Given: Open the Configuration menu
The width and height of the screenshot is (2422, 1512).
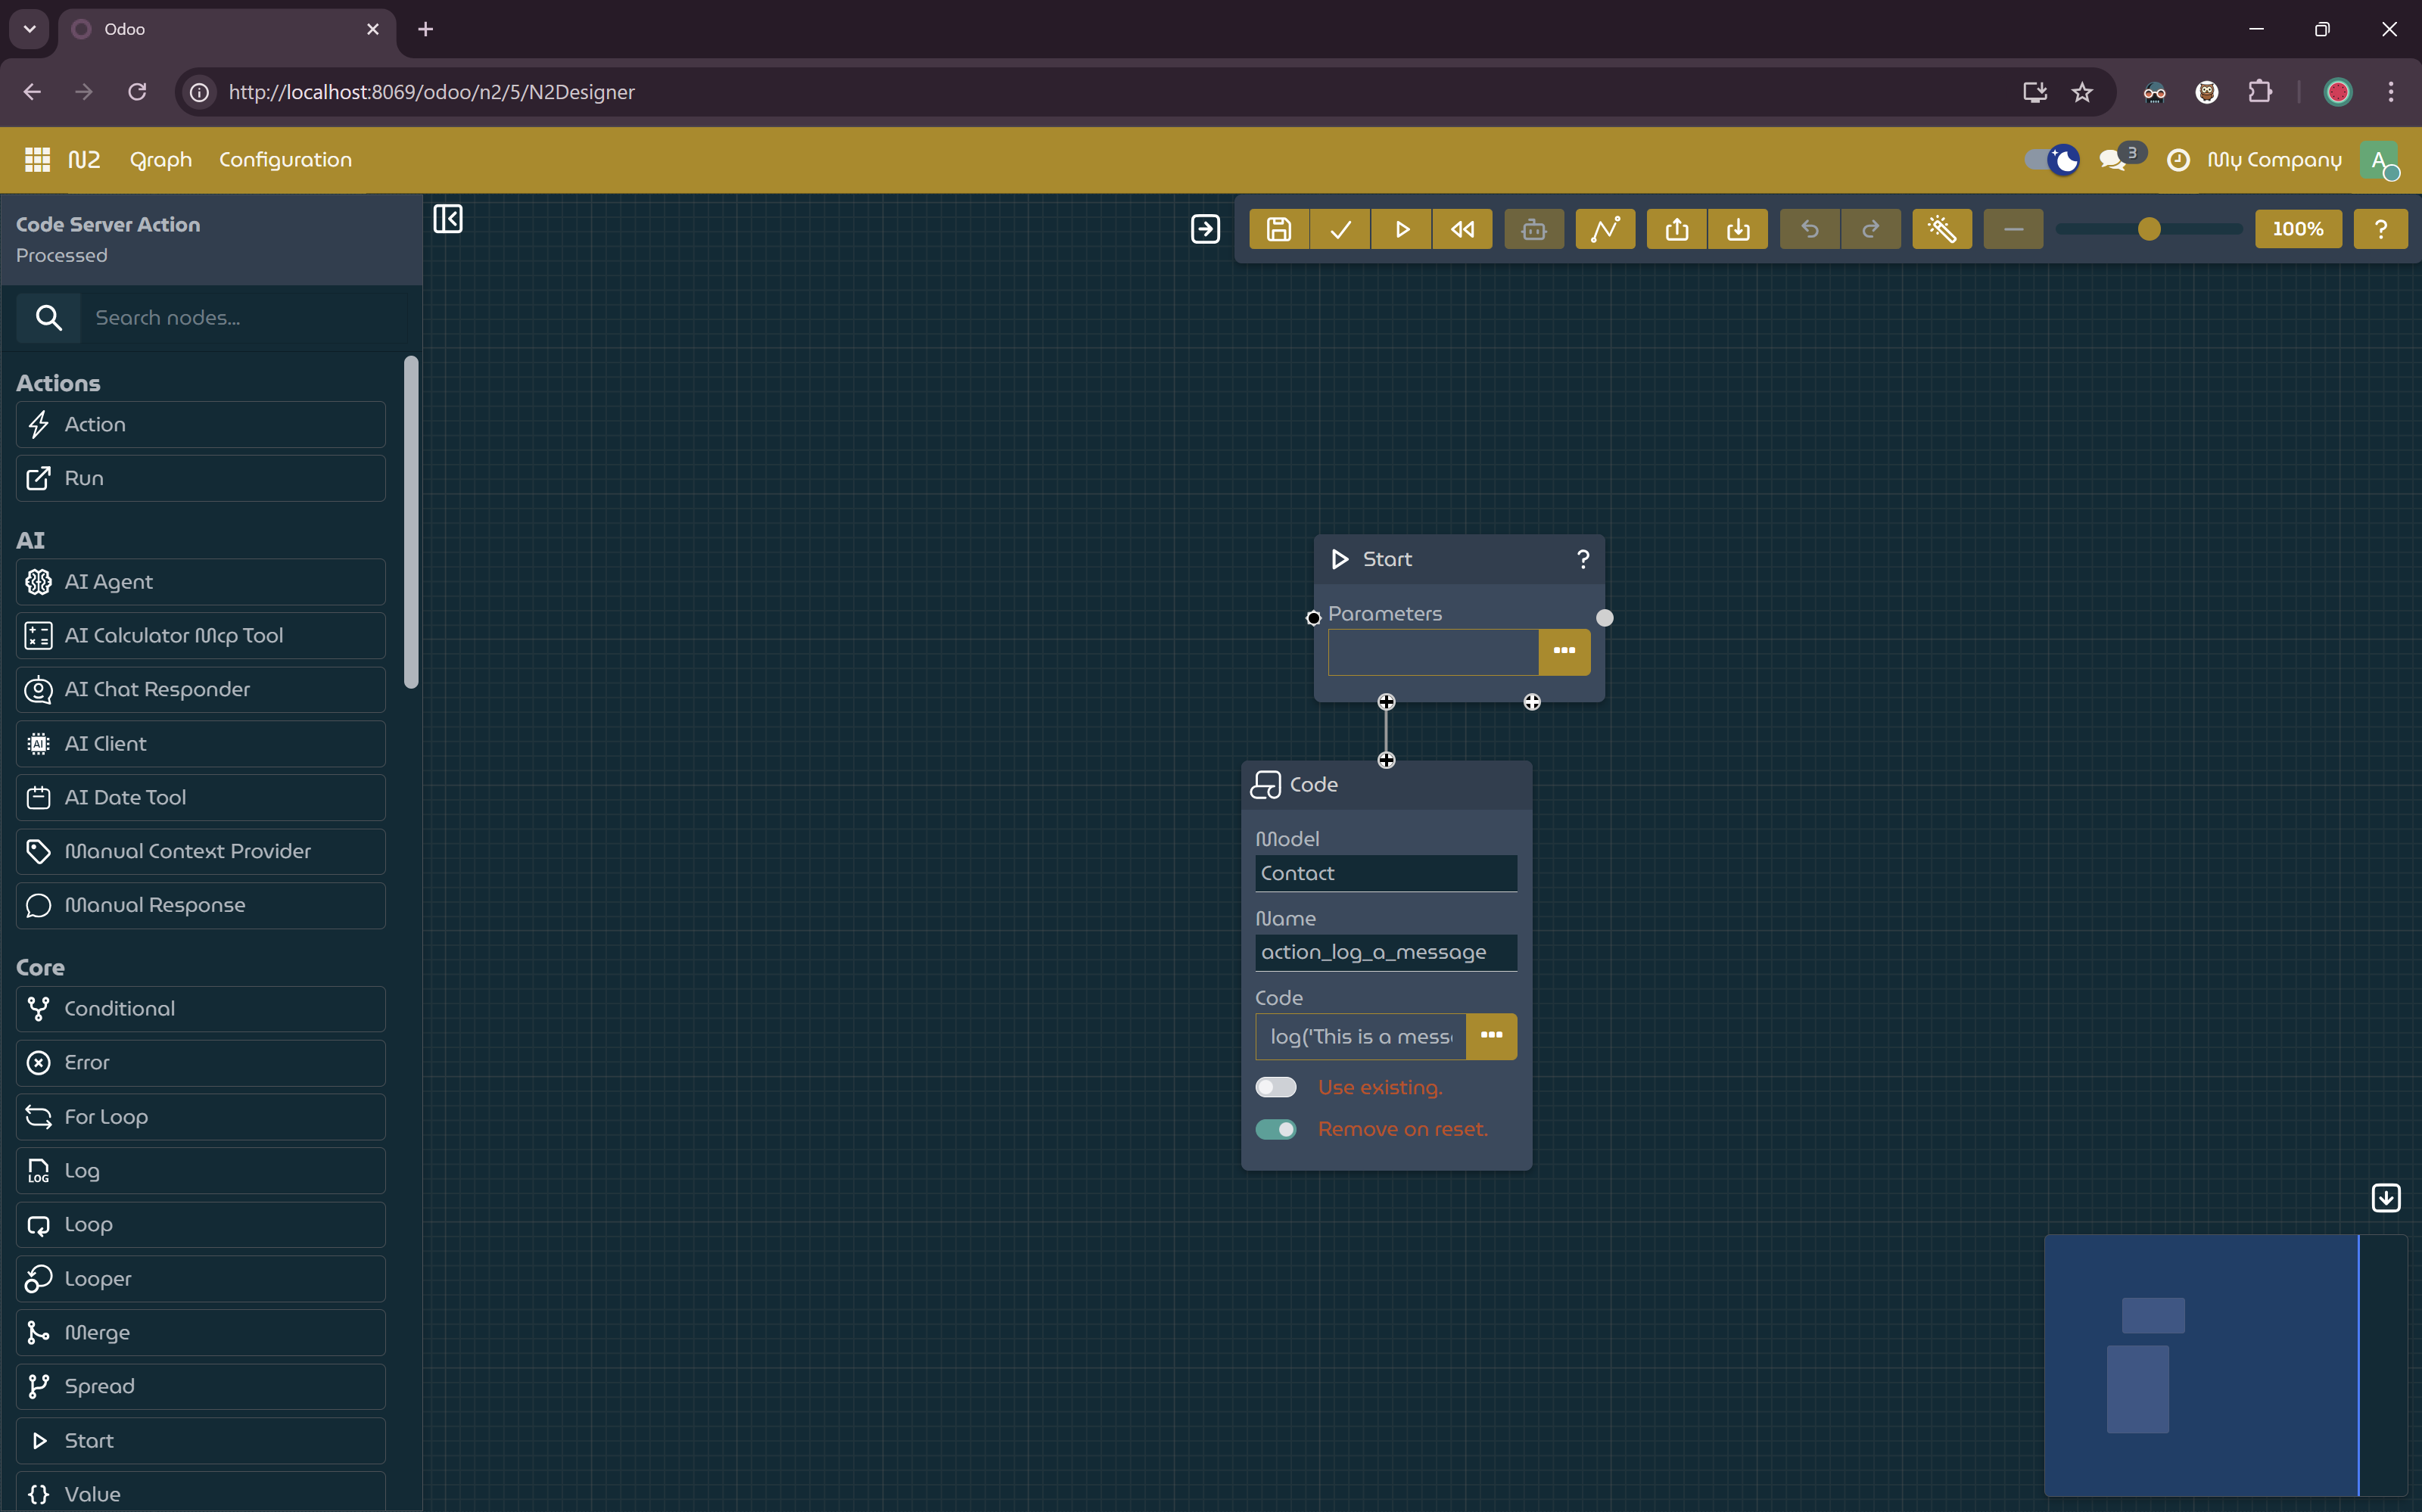Looking at the screenshot, I should [x=285, y=160].
